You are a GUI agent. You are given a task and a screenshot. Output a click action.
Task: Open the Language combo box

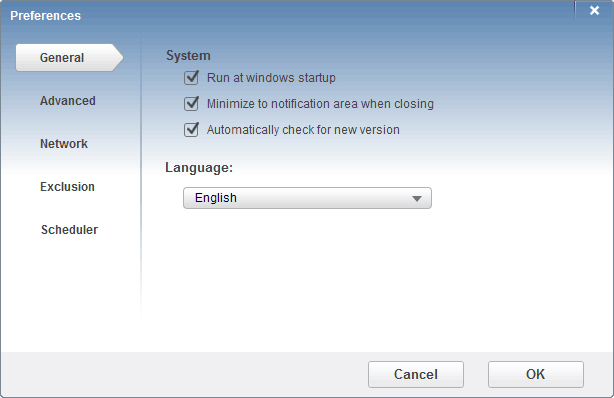[x=307, y=198]
